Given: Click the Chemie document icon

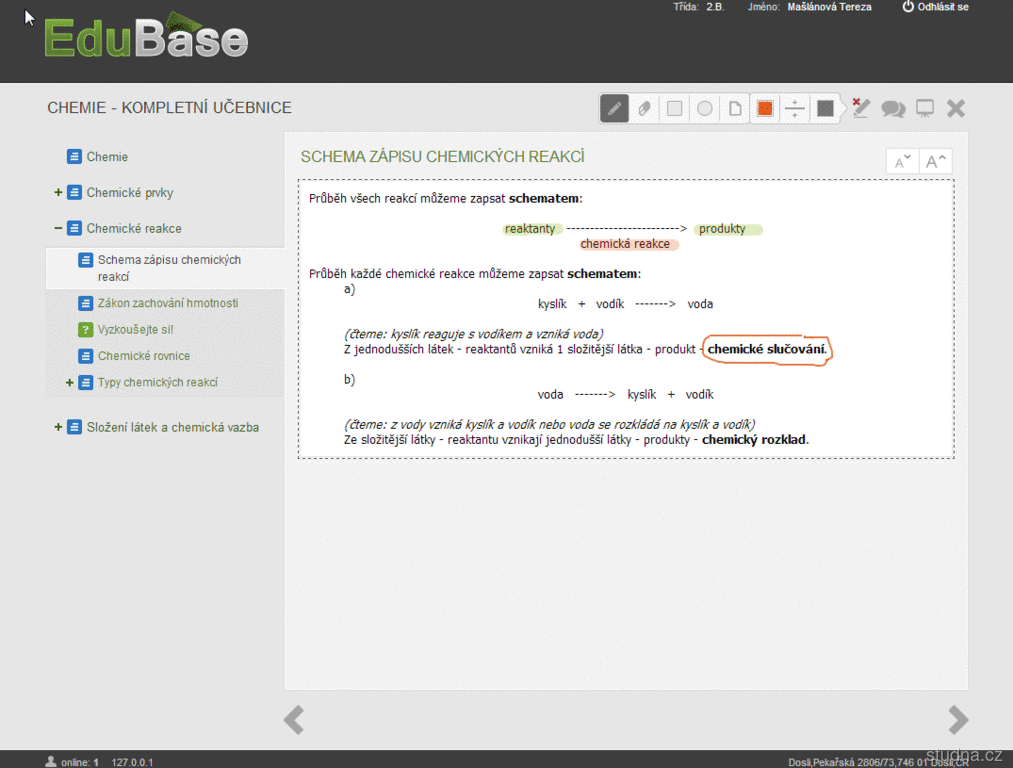Looking at the screenshot, I should (74, 156).
